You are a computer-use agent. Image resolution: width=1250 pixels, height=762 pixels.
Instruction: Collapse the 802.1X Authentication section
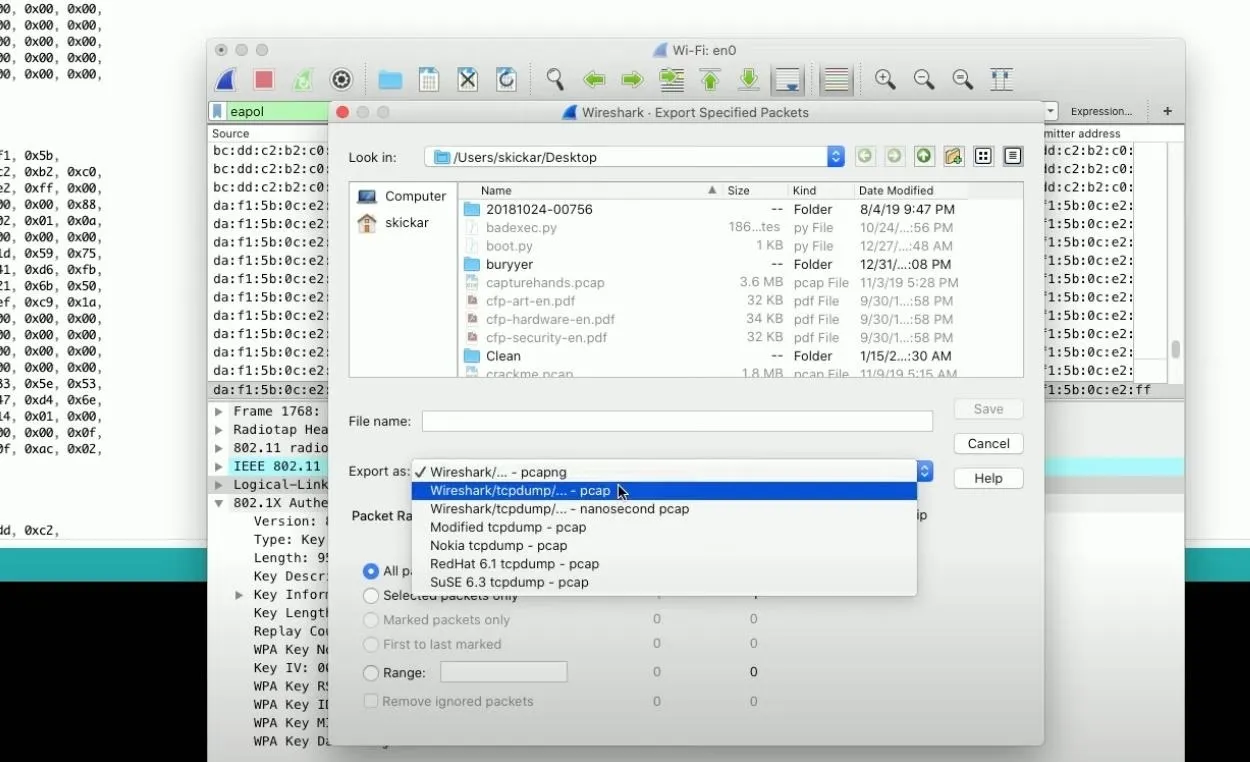tap(219, 503)
